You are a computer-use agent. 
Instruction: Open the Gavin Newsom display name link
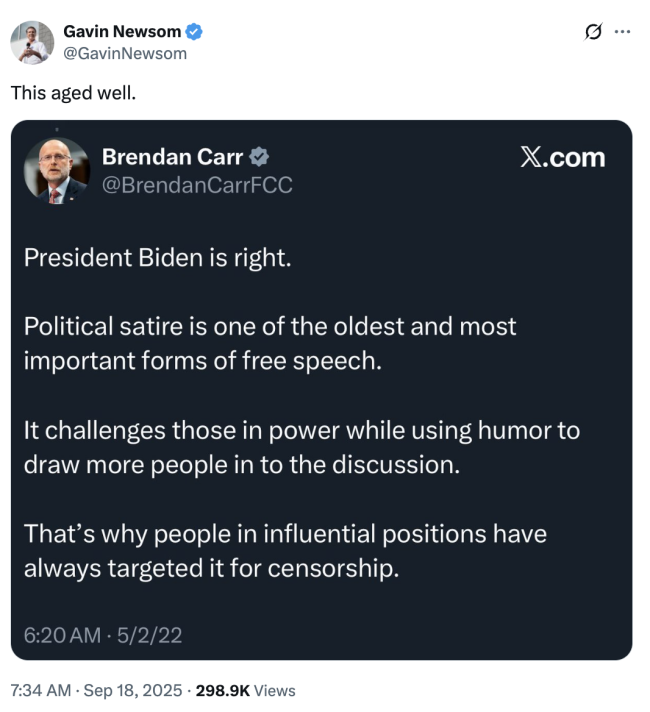click(x=121, y=32)
